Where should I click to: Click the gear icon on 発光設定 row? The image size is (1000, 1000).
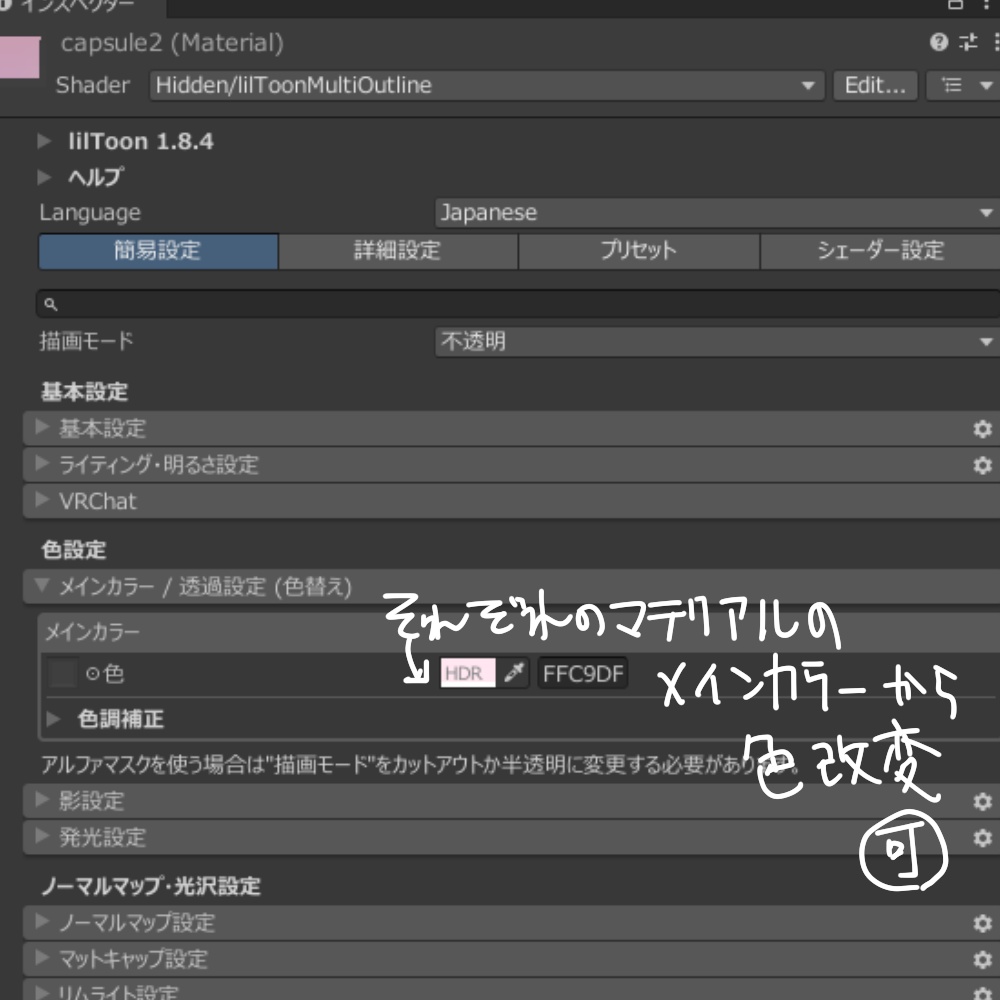coord(981,837)
